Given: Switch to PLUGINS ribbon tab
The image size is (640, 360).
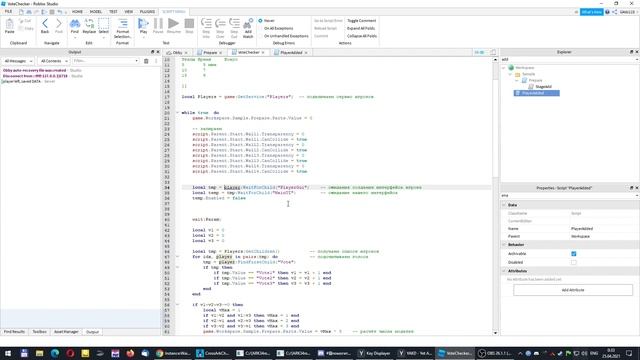Looking at the screenshot, I should coord(147,12).
